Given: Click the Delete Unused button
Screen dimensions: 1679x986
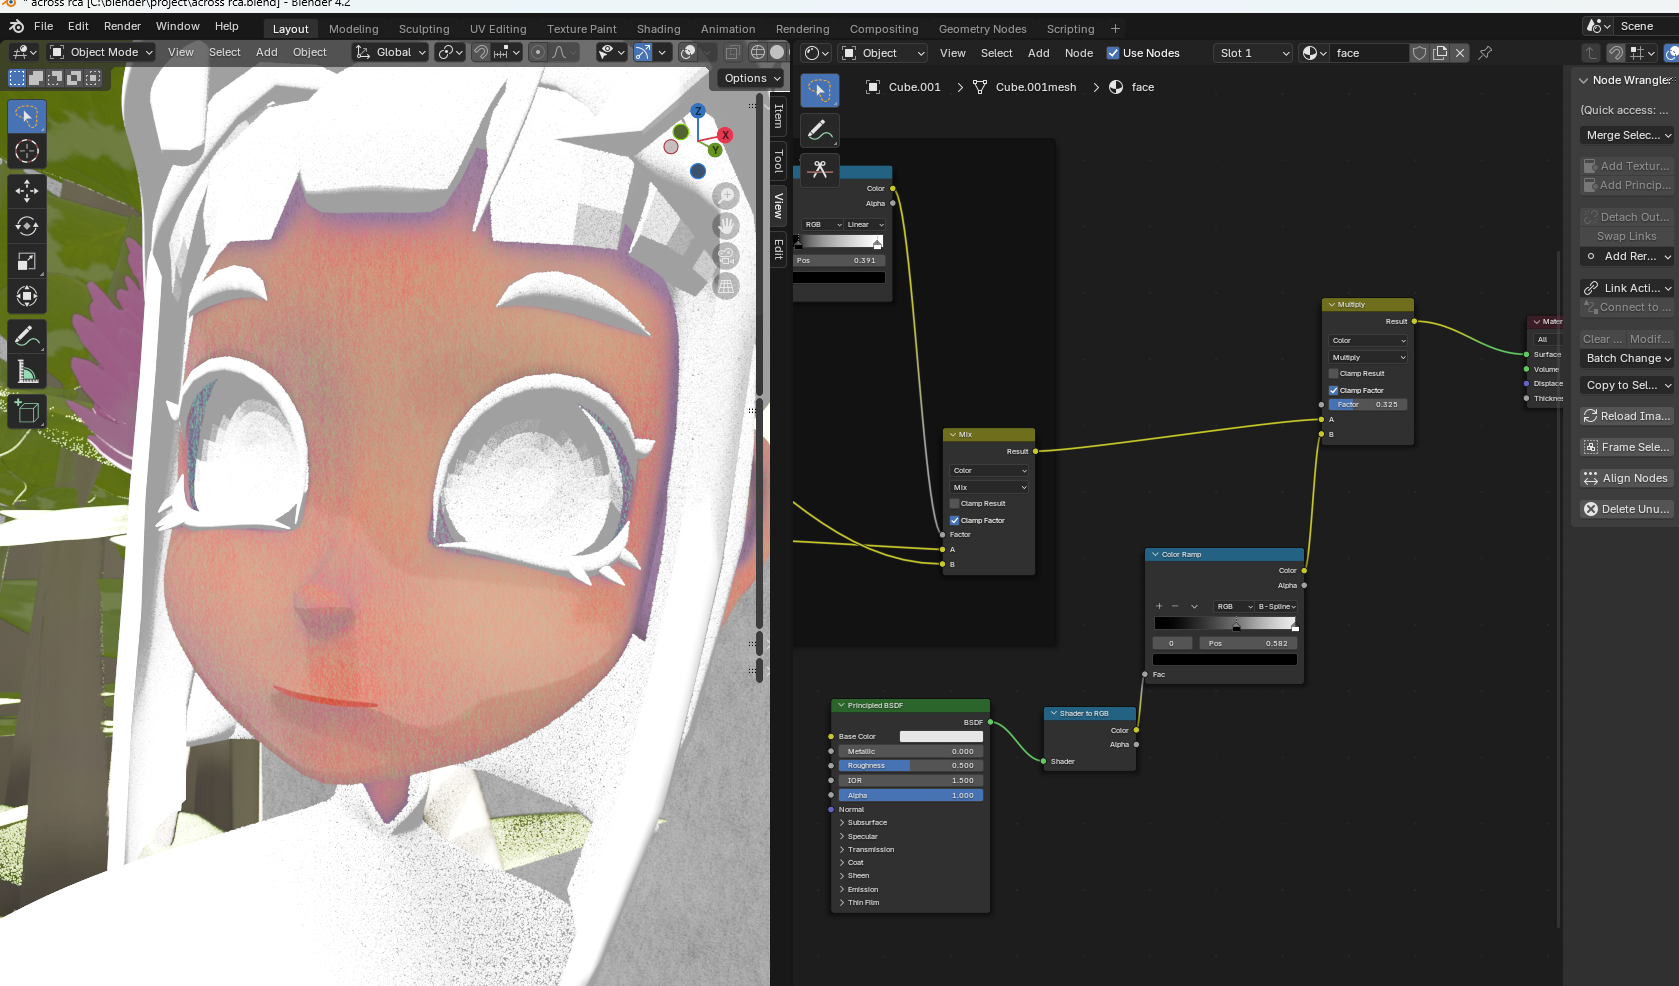Looking at the screenshot, I should pyautogui.click(x=1627, y=509).
